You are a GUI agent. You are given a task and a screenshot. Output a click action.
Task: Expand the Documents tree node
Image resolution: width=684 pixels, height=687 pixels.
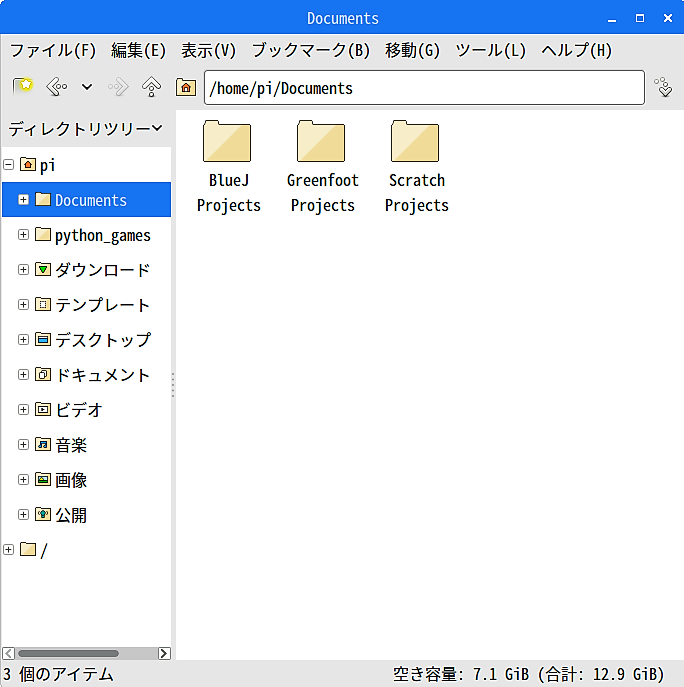[x=23, y=200]
